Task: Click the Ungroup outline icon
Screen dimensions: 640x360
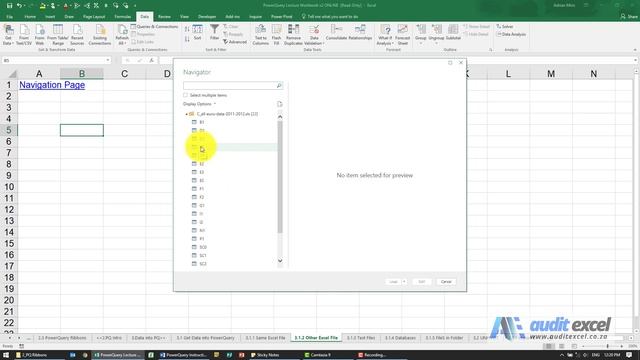Action: tap(436, 33)
